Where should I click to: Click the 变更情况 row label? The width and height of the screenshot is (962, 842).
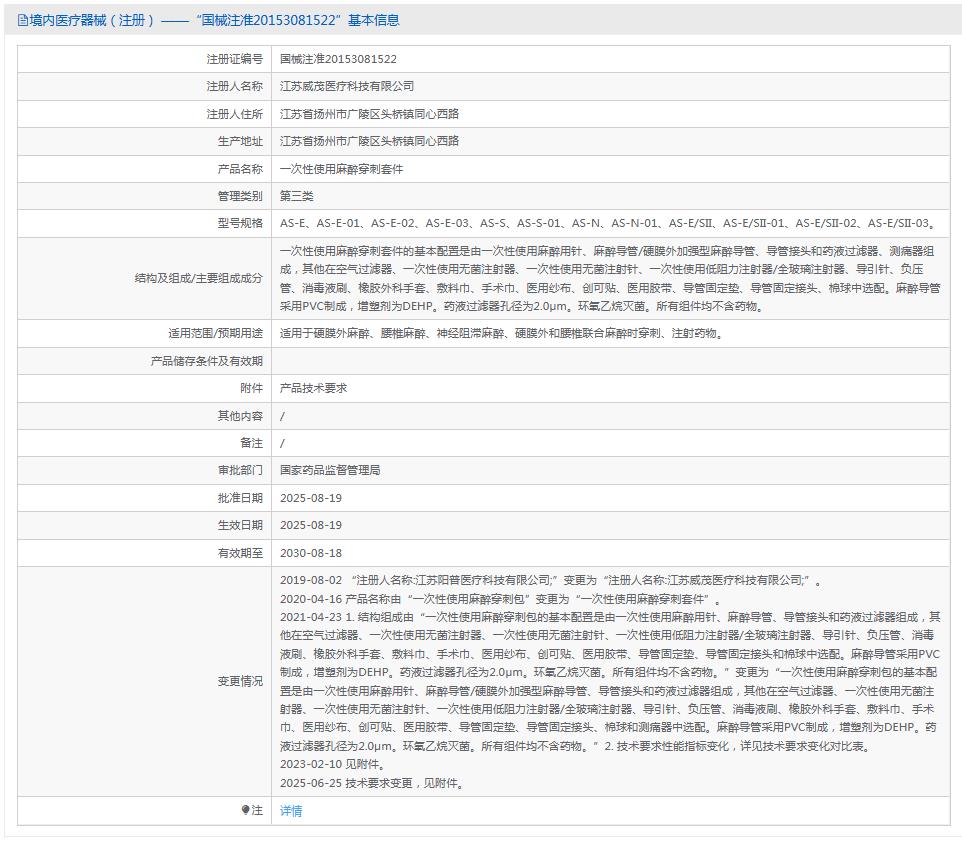(x=240, y=681)
